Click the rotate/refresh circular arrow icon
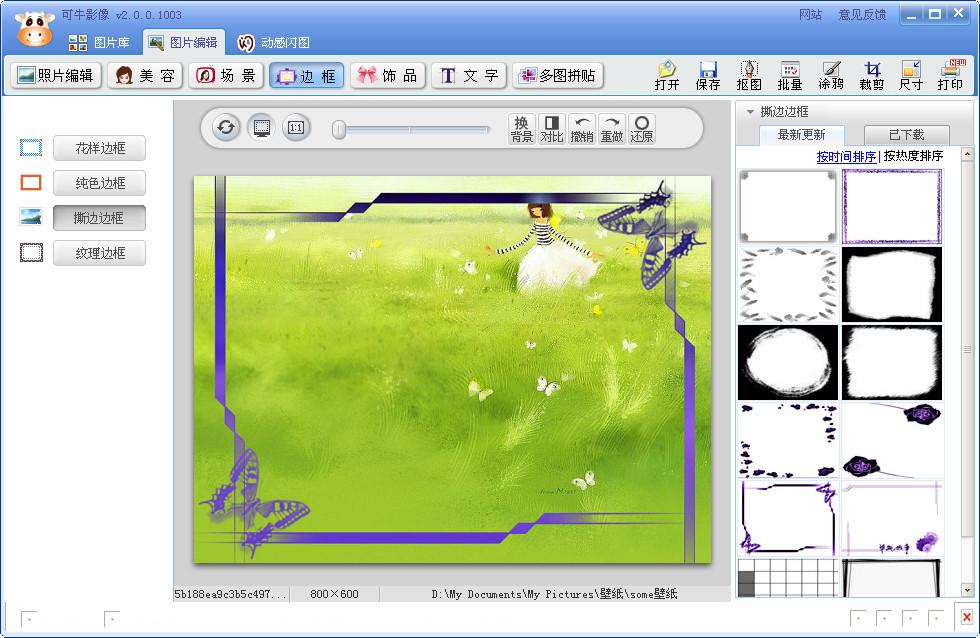Viewport: 980px width, 638px height. point(226,128)
